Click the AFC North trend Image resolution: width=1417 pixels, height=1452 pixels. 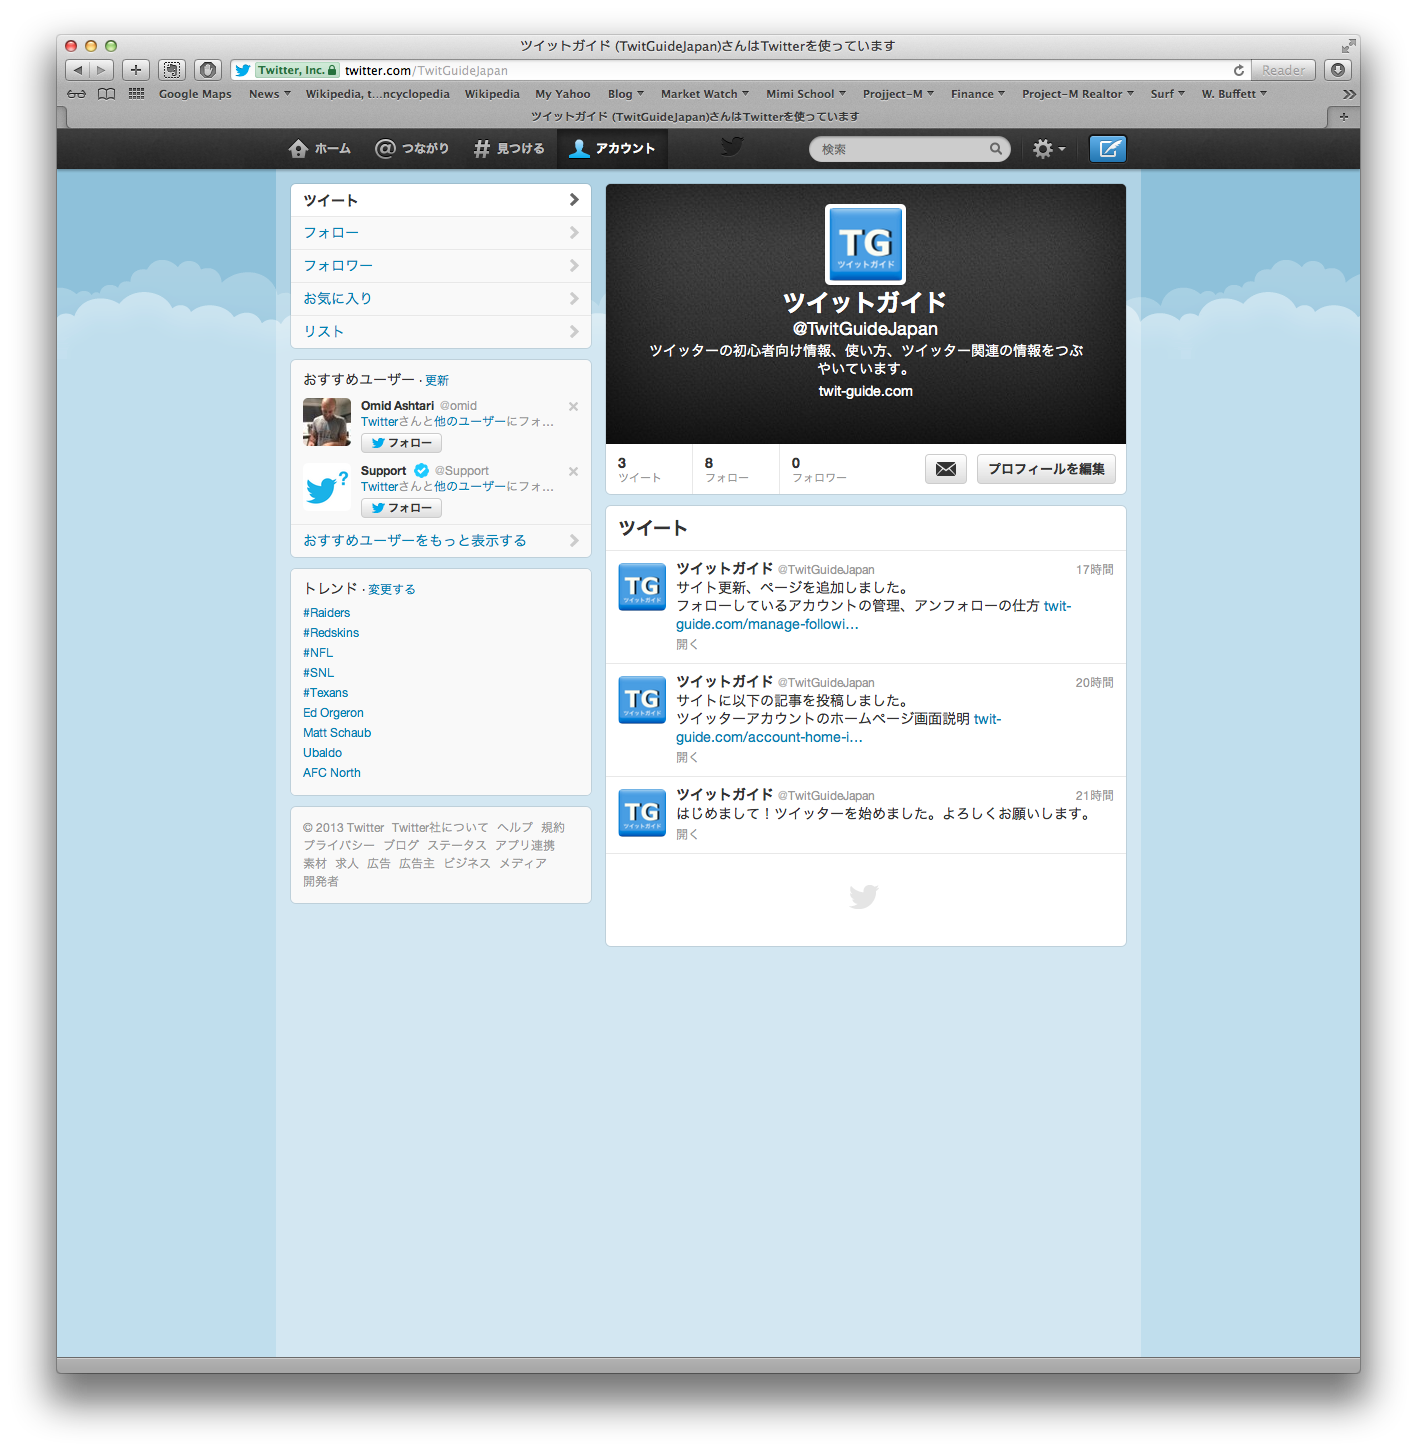(x=332, y=773)
